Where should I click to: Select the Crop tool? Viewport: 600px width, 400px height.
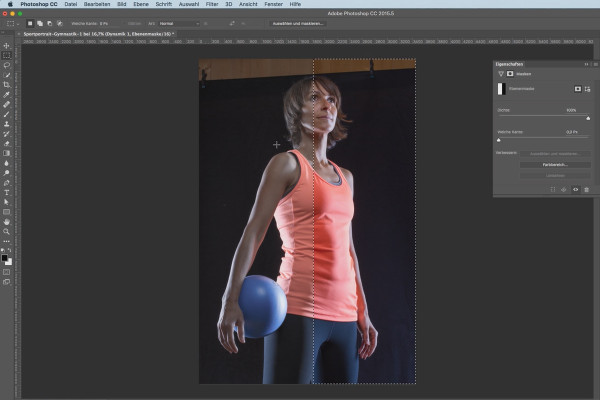pyautogui.click(x=7, y=85)
